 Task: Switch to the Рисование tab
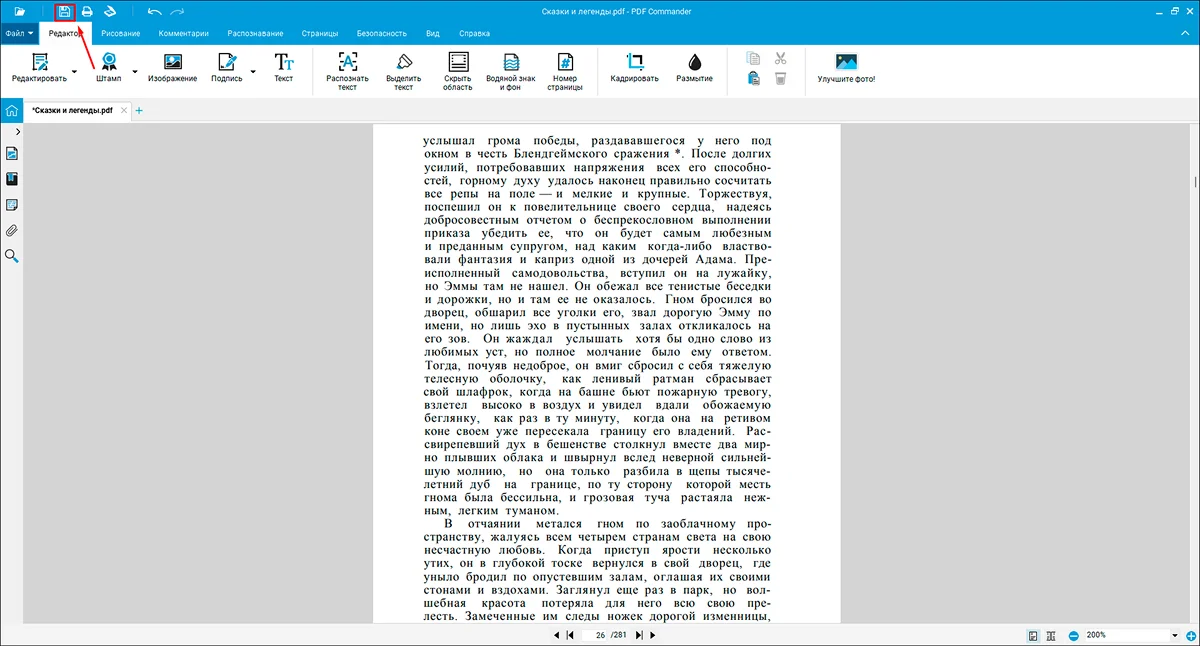pos(120,33)
